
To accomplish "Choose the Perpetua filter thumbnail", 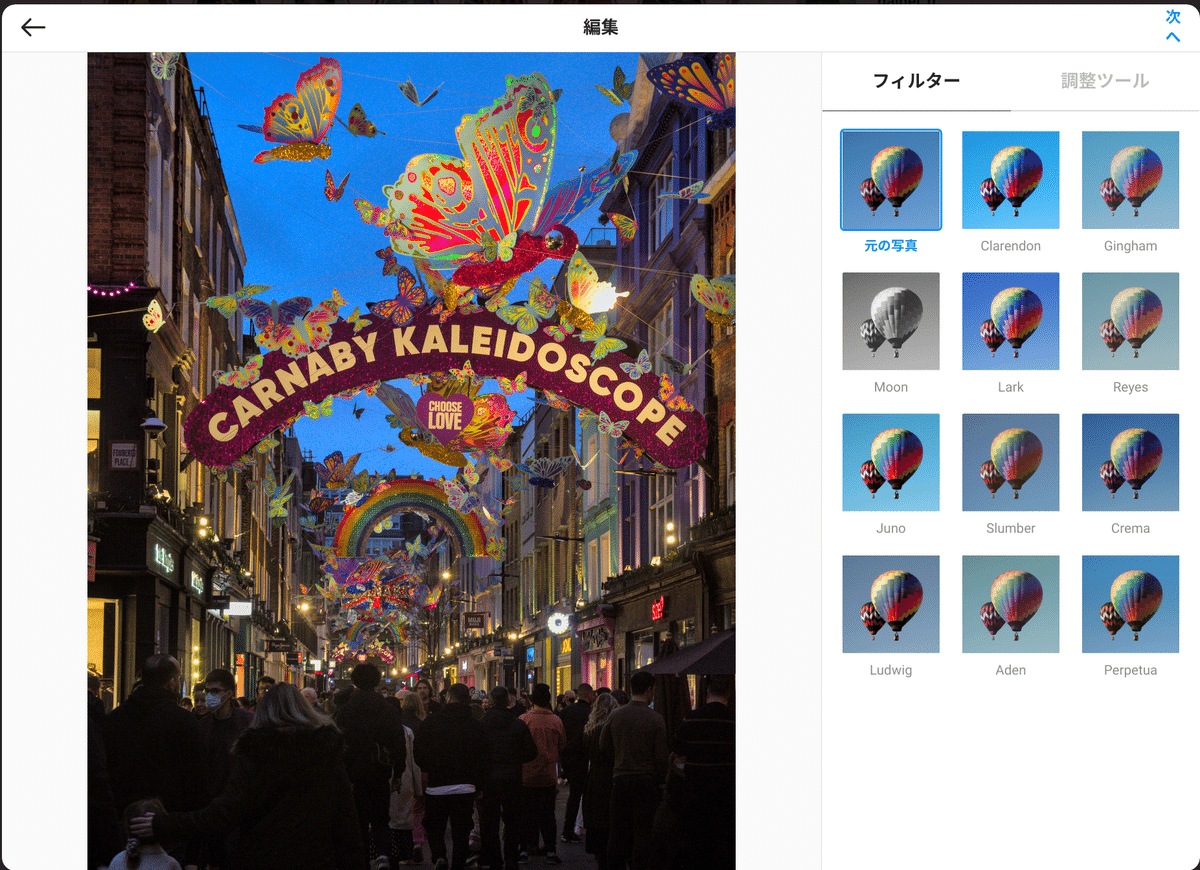I will click(x=1131, y=604).
